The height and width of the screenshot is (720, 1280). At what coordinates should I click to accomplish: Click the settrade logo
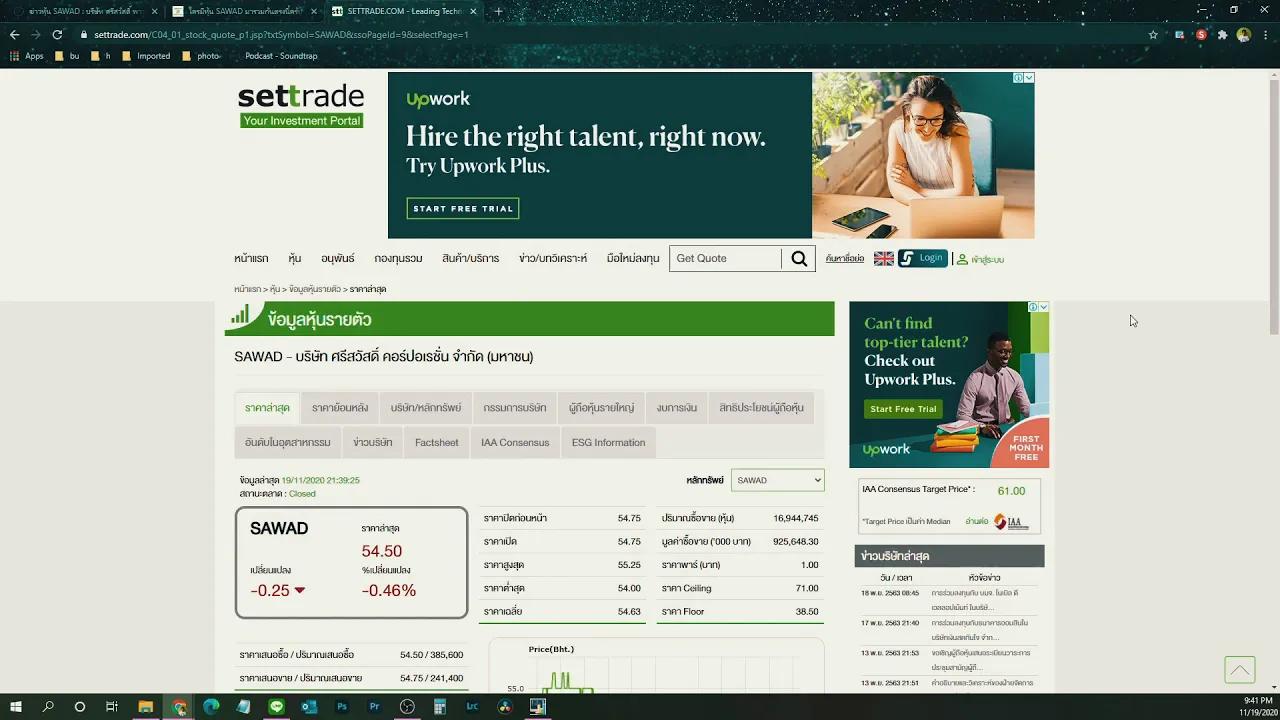301,105
